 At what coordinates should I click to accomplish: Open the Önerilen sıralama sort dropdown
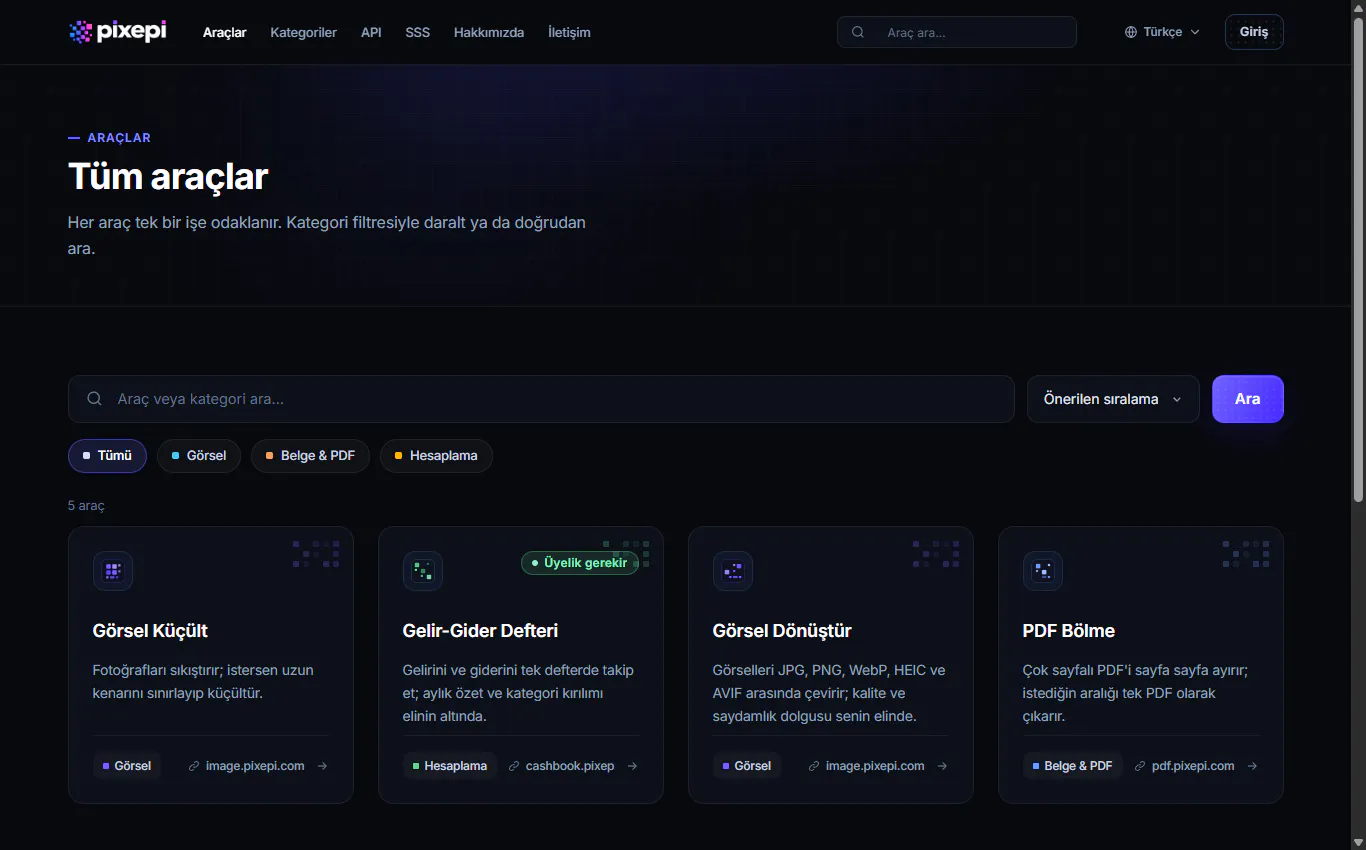click(x=1113, y=399)
